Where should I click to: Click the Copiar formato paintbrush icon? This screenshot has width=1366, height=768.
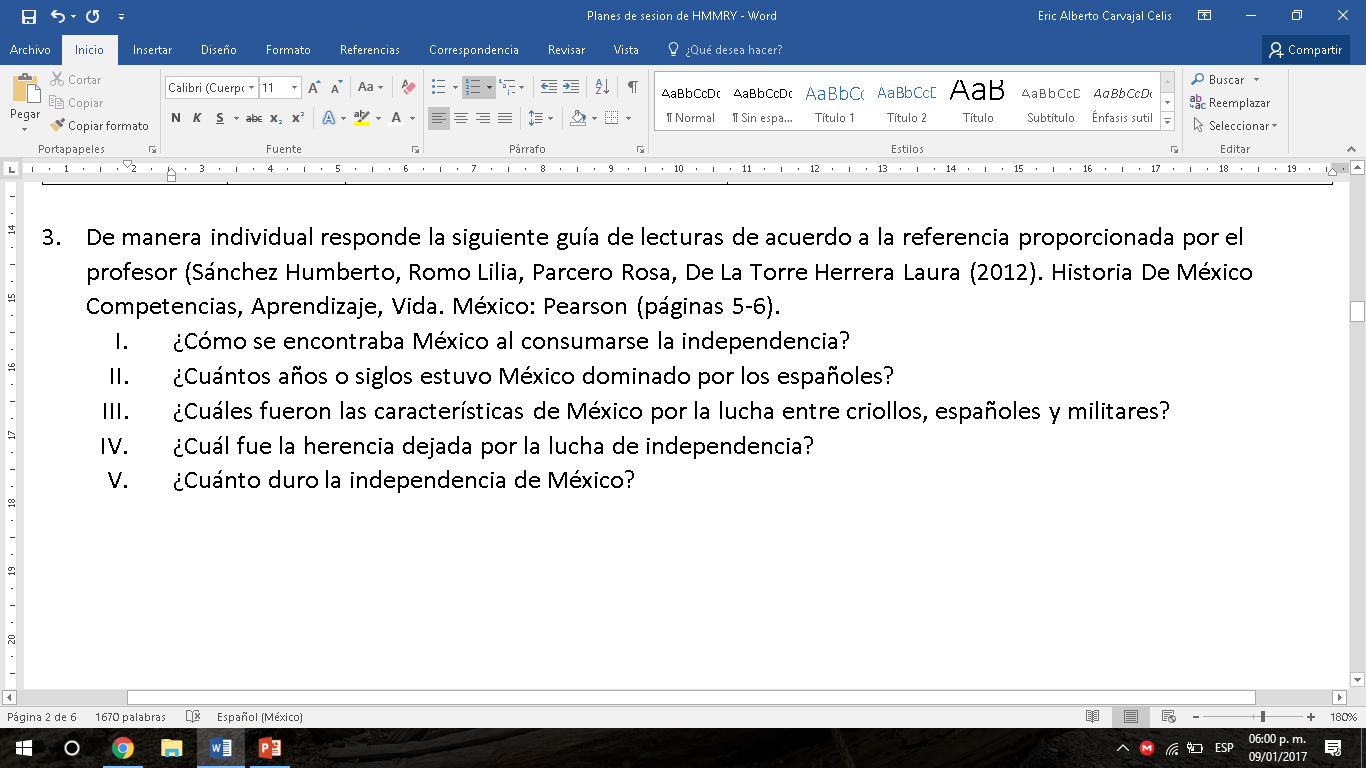coord(57,126)
